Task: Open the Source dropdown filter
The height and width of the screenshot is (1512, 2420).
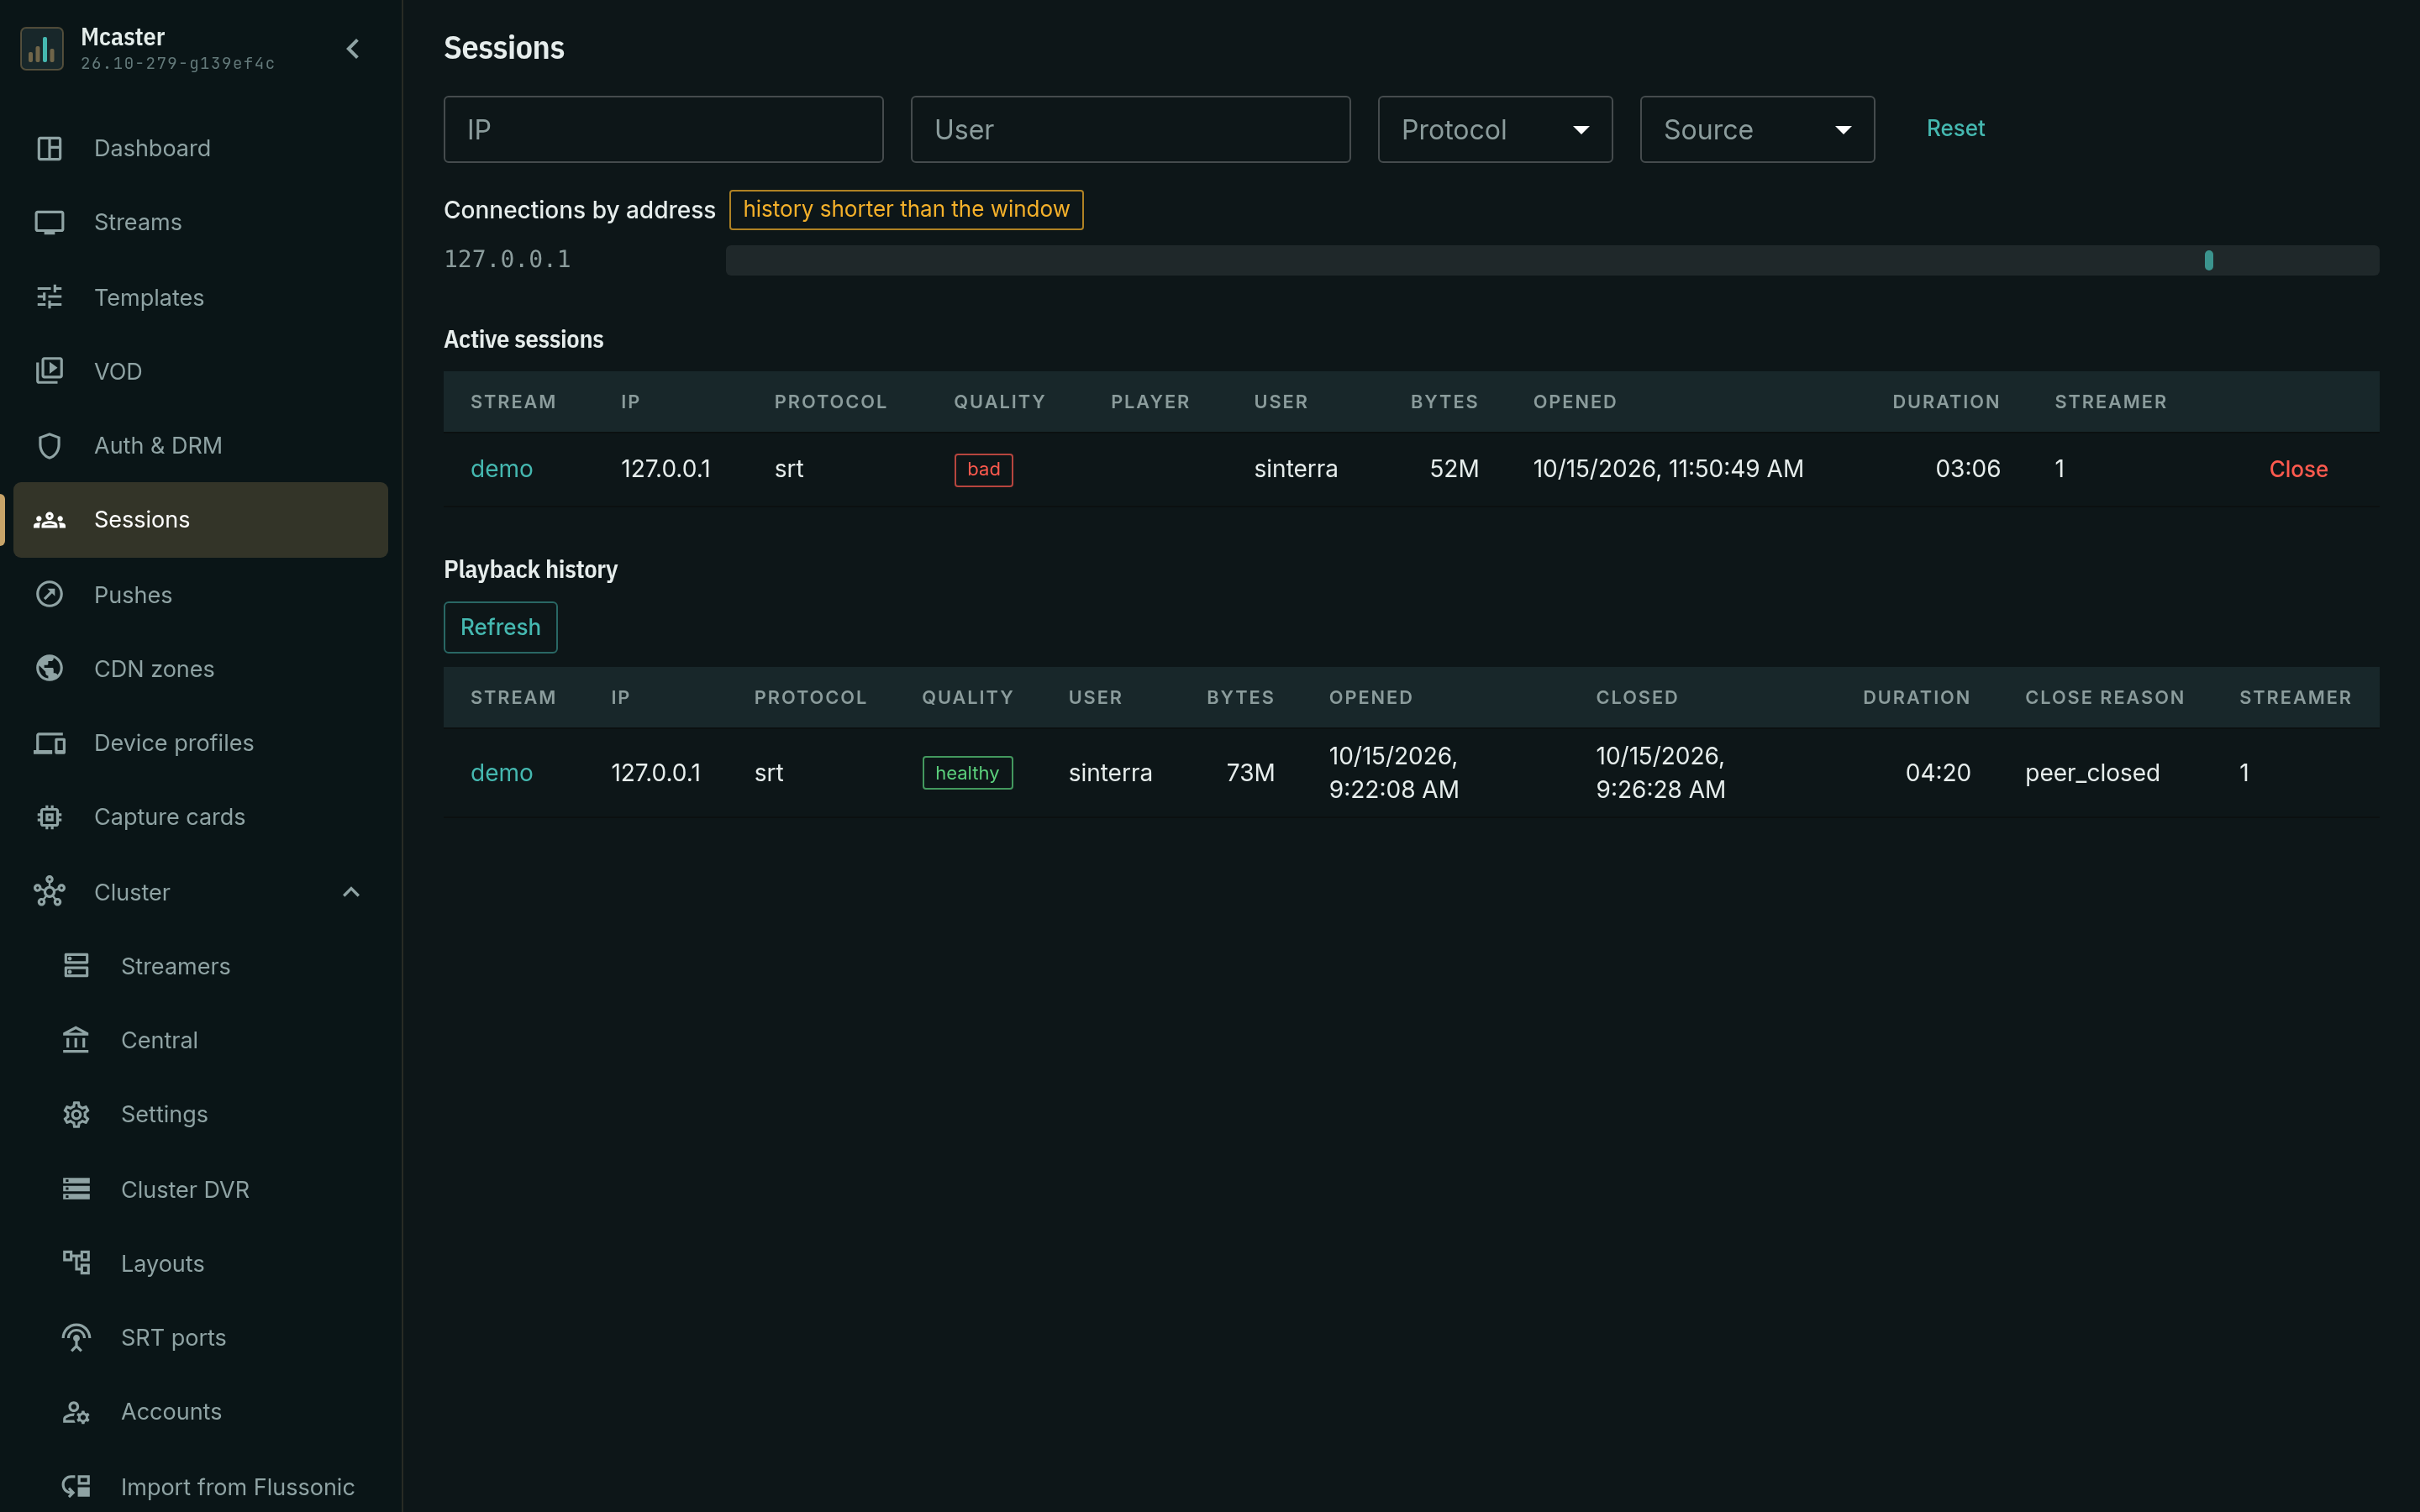Action: coord(1757,129)
